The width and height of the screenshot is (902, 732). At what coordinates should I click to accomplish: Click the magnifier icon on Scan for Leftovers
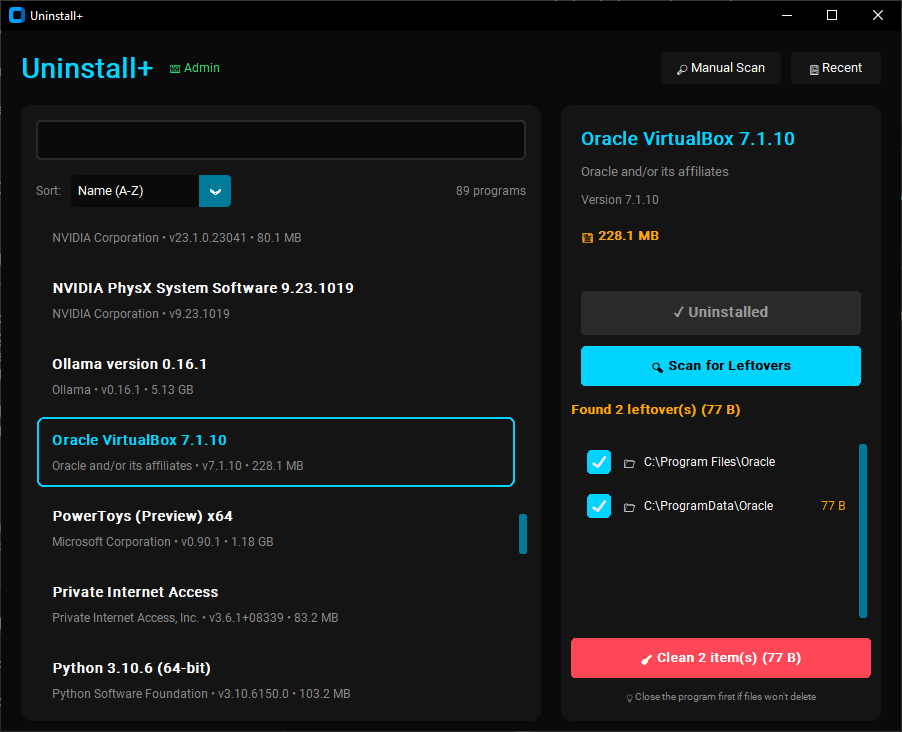click(x=657, y=367)
